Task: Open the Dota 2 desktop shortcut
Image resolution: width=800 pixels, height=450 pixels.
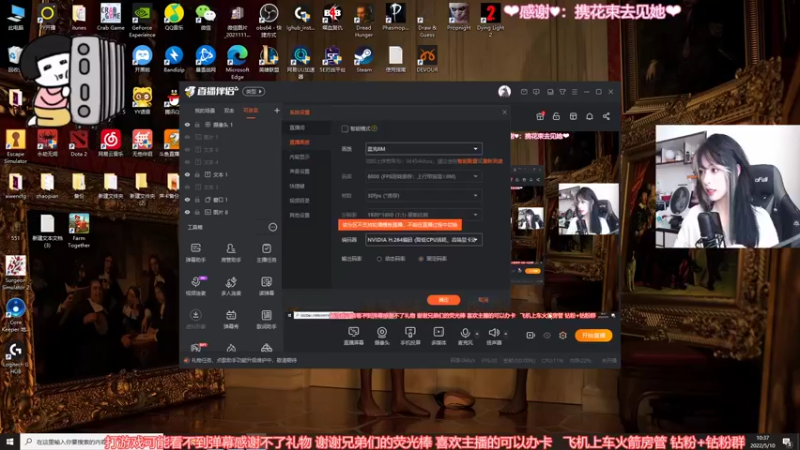Action: (x=79, y=143)
